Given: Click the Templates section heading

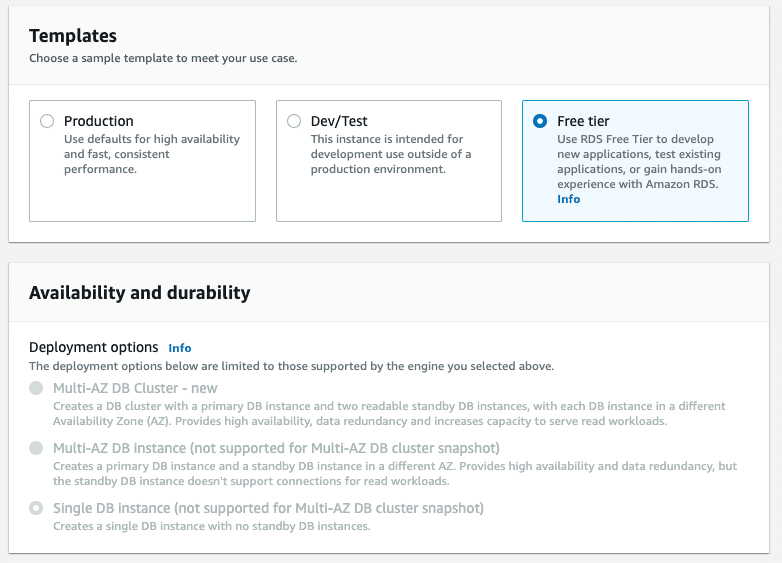Looking at the screenshot, I should coord(73,36).
